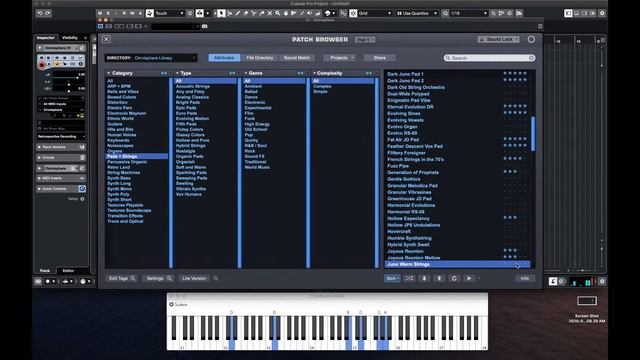The width and height of the screenshot is (640, 360).
Task: Click the camera snapshot icon in plugin header
Action: 204,26
